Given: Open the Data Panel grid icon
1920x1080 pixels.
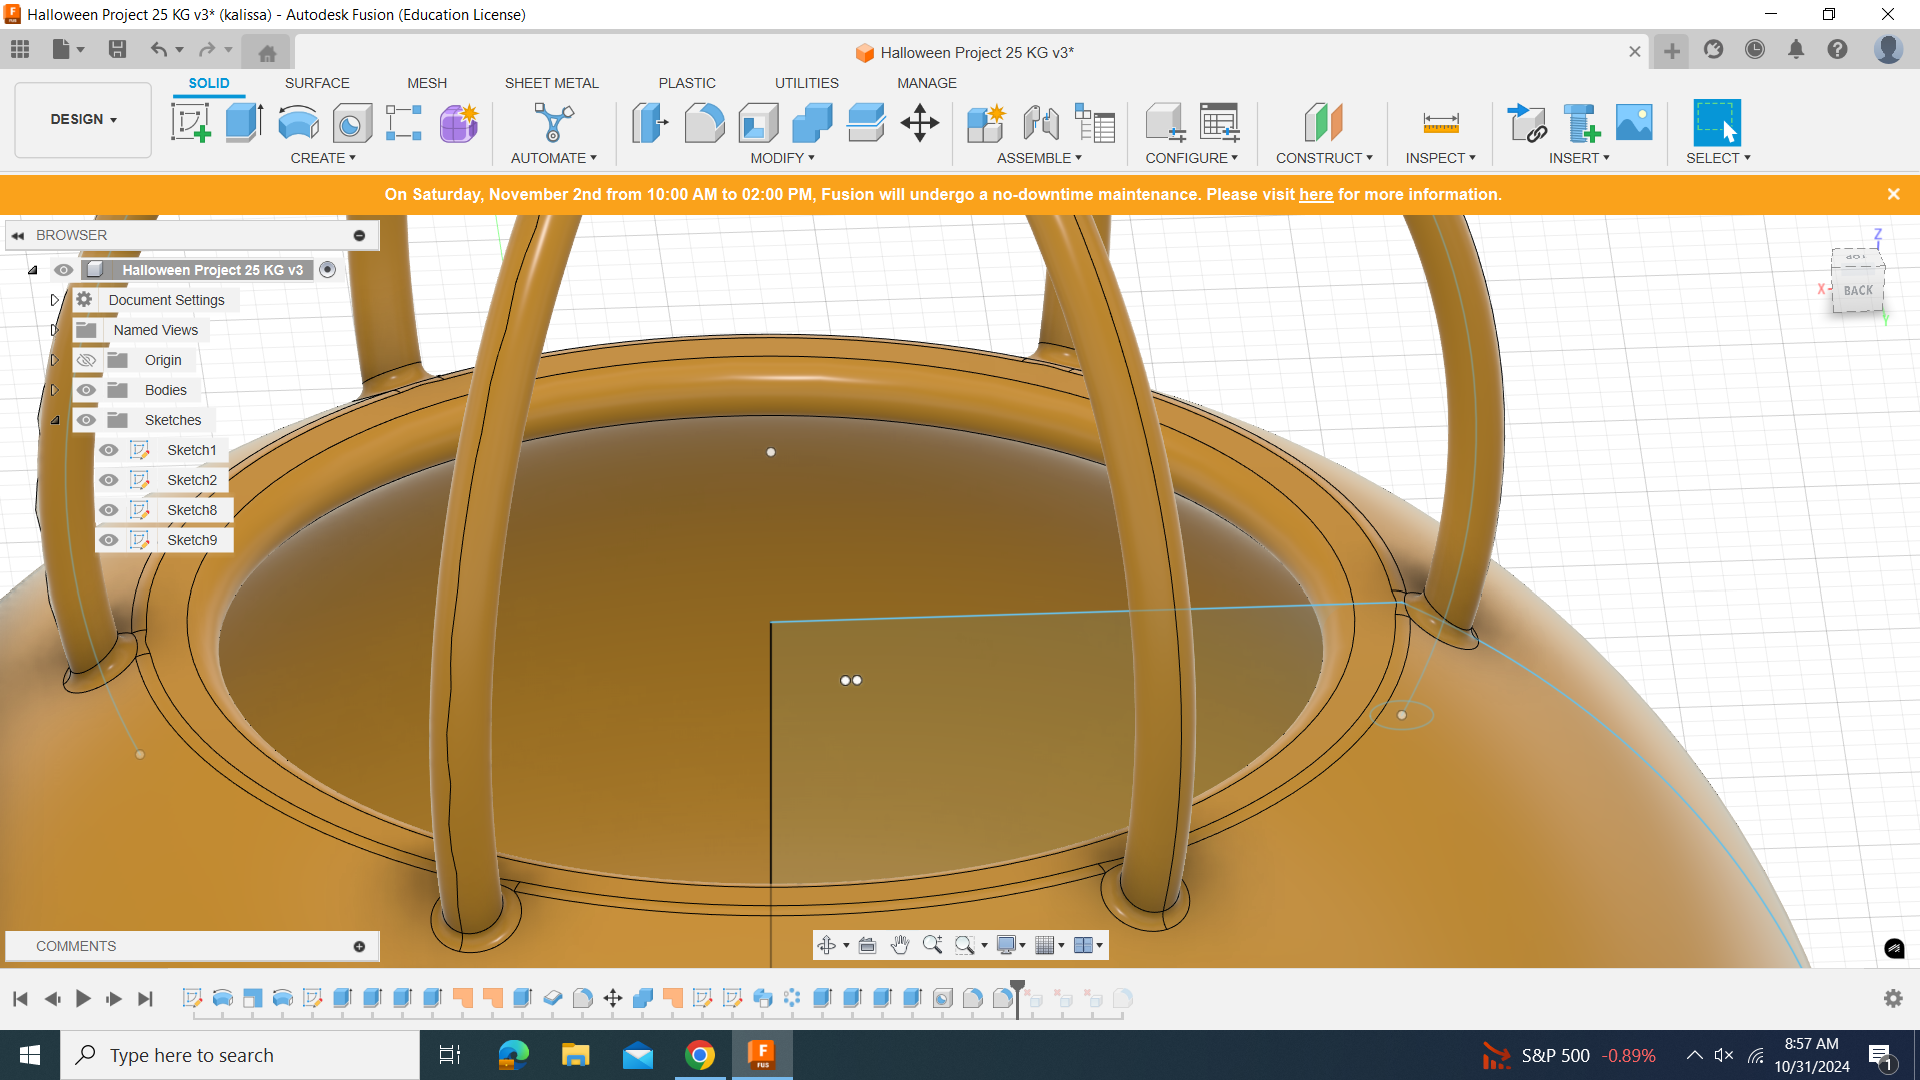Looking at the screenshot, I should tap(20, 49).
